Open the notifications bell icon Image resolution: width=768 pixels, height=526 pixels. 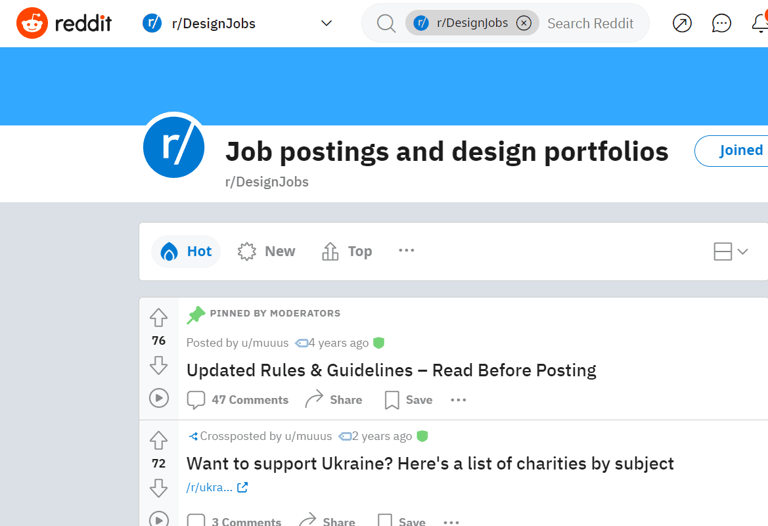click(760, 23)
